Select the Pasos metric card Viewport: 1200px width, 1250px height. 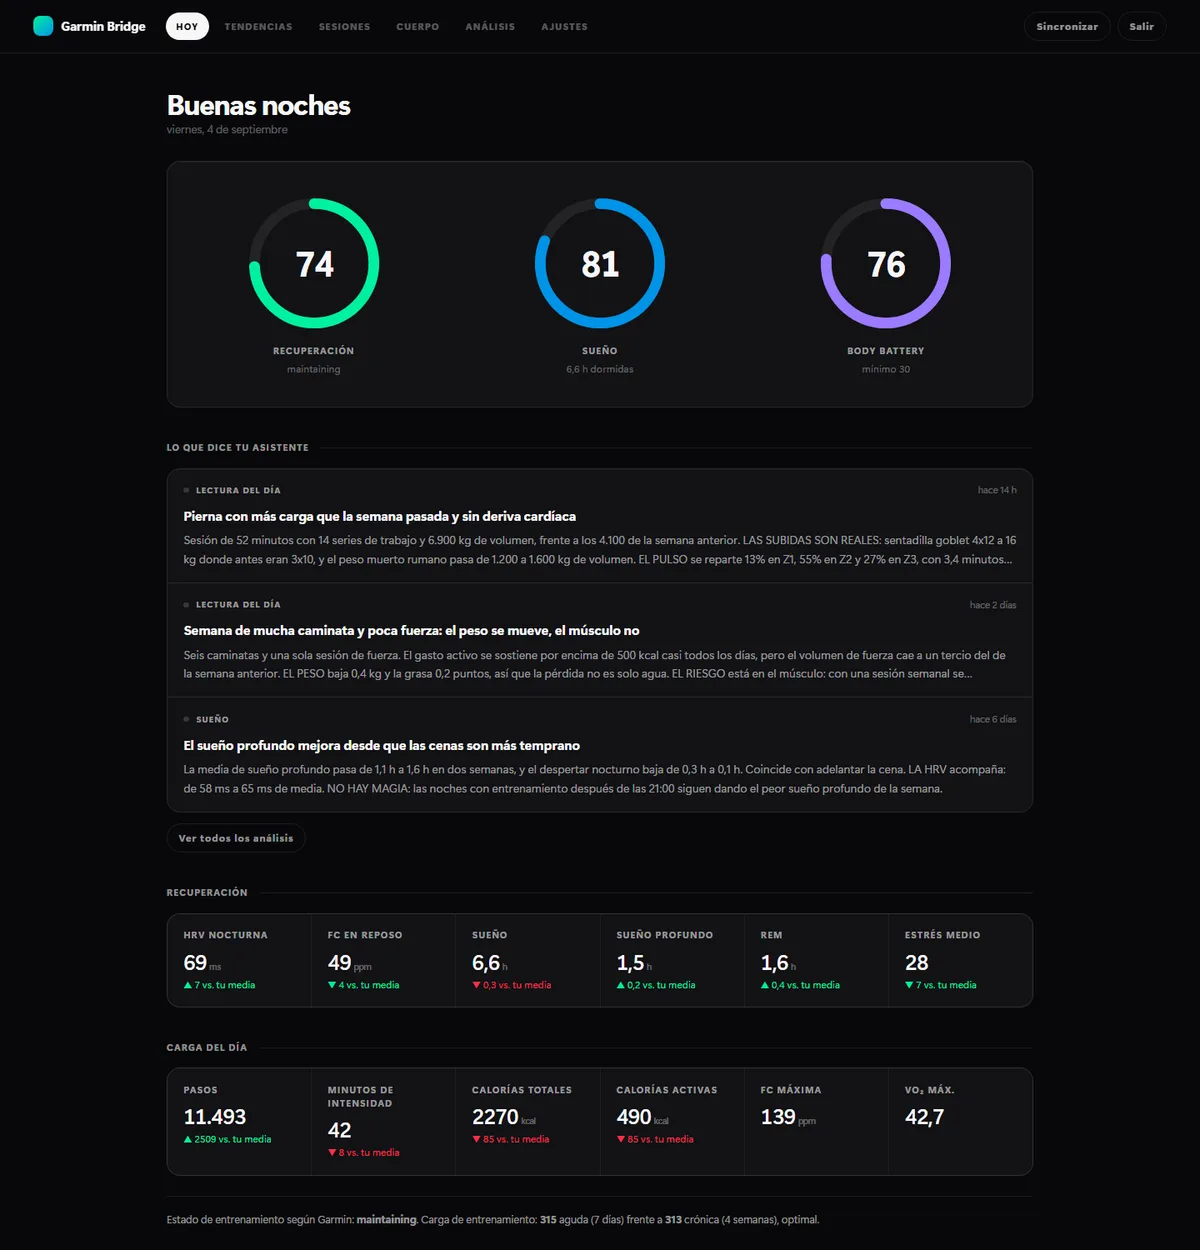point(239,1122)
